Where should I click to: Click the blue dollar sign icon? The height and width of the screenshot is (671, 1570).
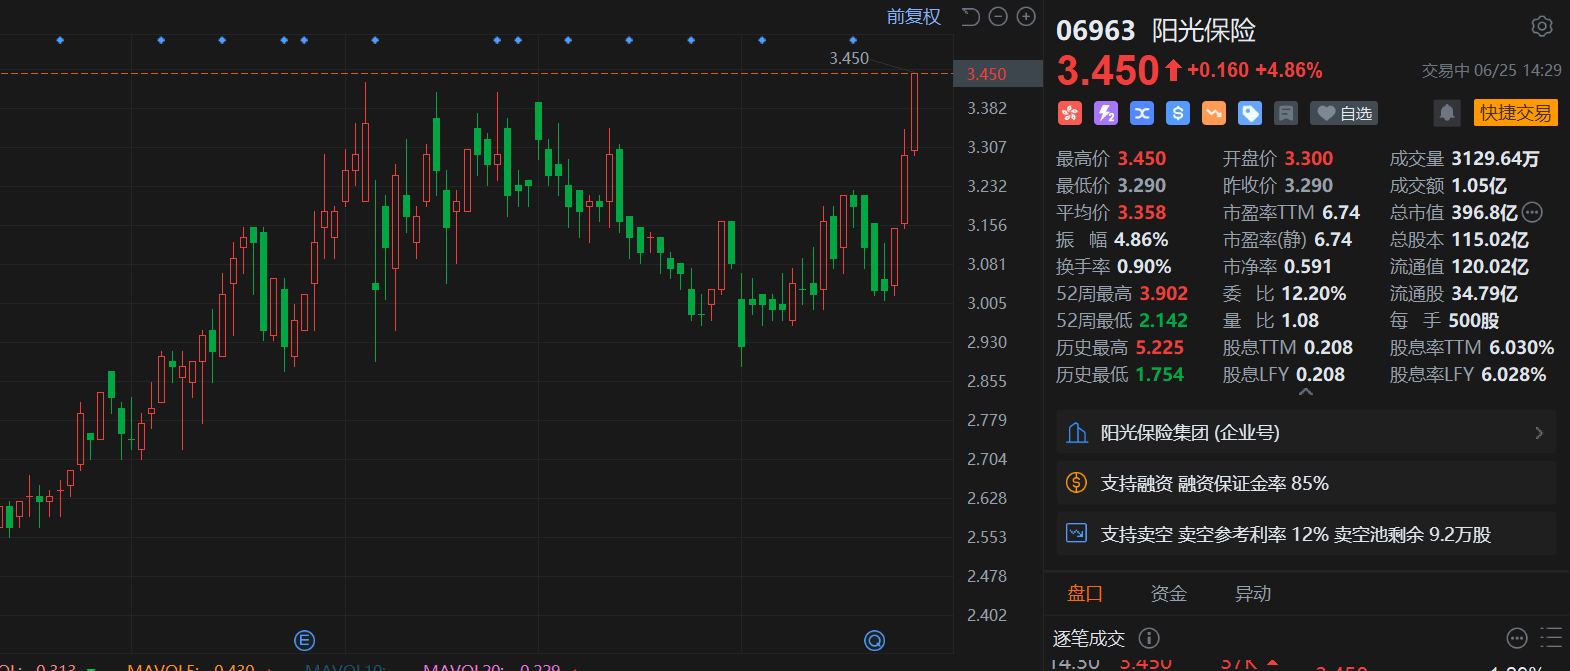tap(1178, 113)
